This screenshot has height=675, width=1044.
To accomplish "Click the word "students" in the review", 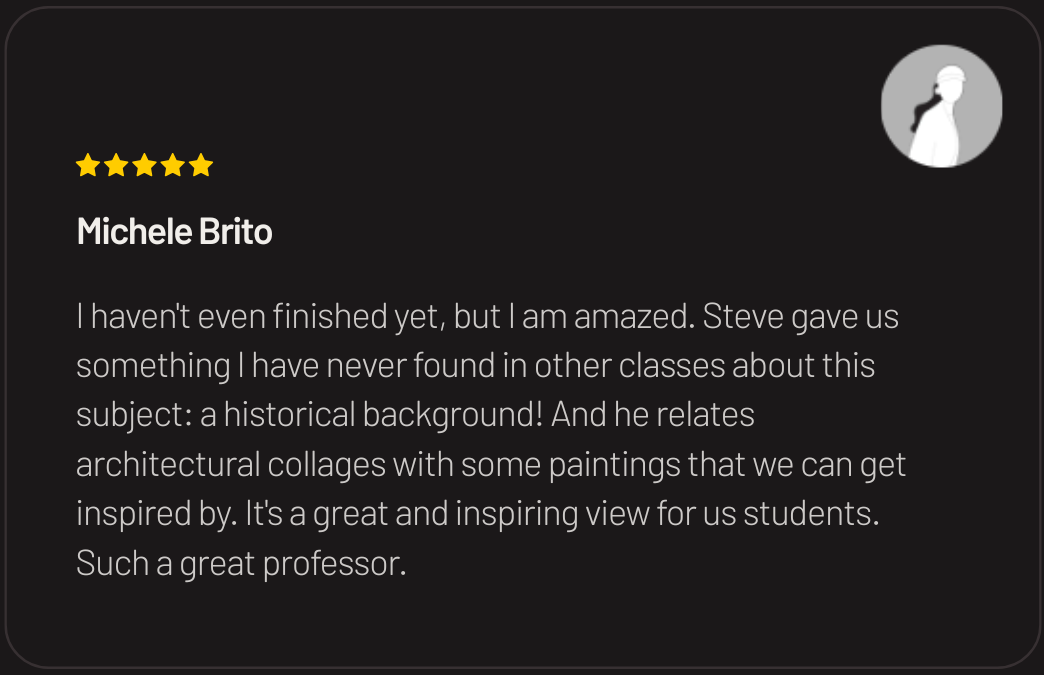I will pos(807,514).
